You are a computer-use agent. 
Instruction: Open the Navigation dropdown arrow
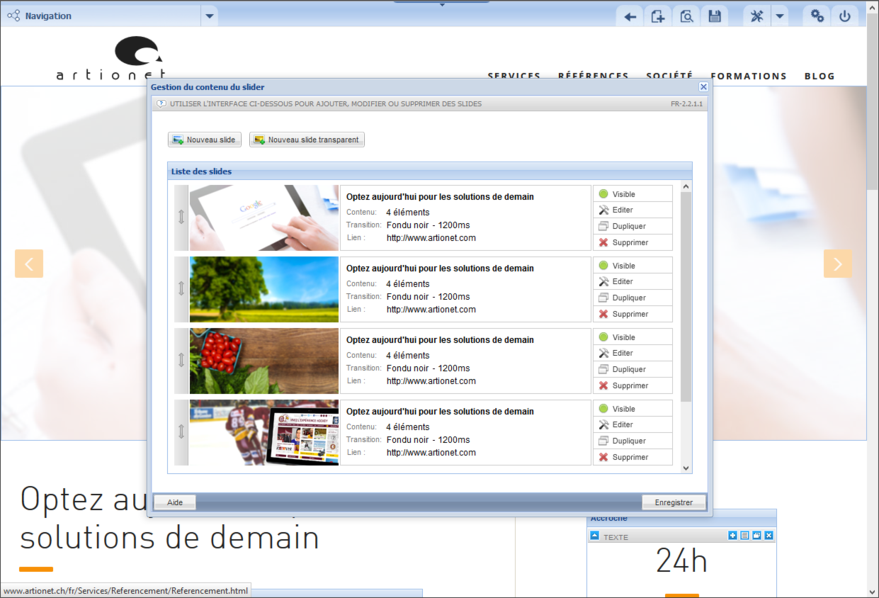pos(209,16)
